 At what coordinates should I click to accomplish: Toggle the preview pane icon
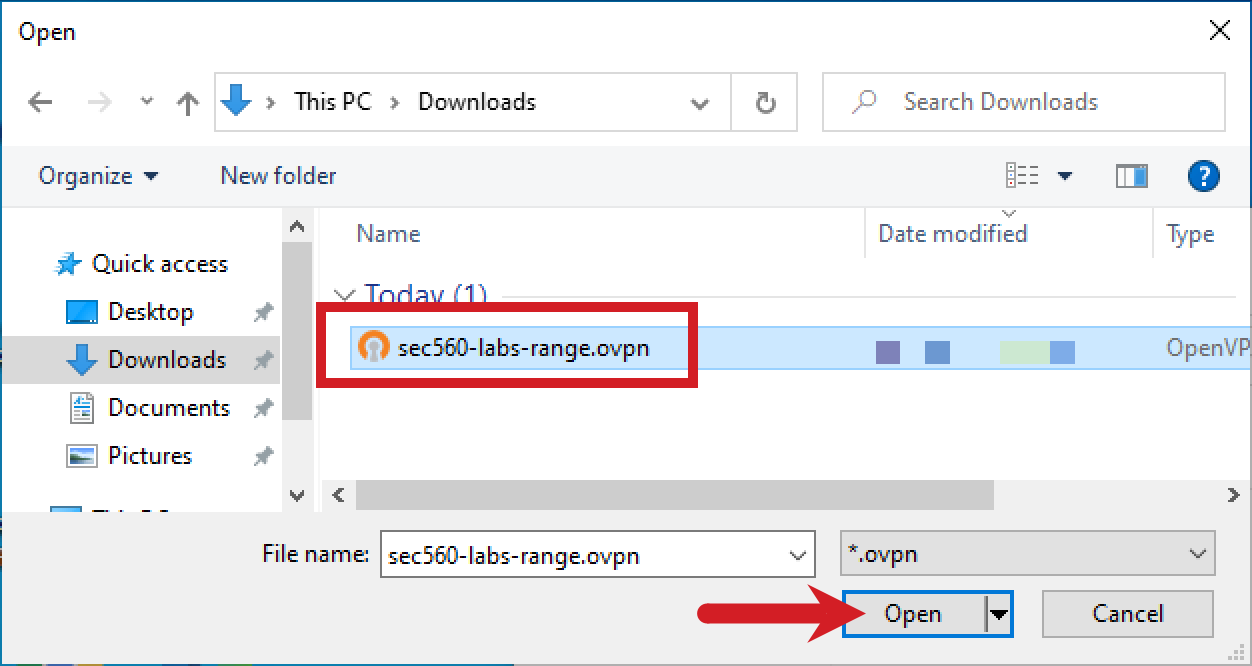click(1131, 176)
